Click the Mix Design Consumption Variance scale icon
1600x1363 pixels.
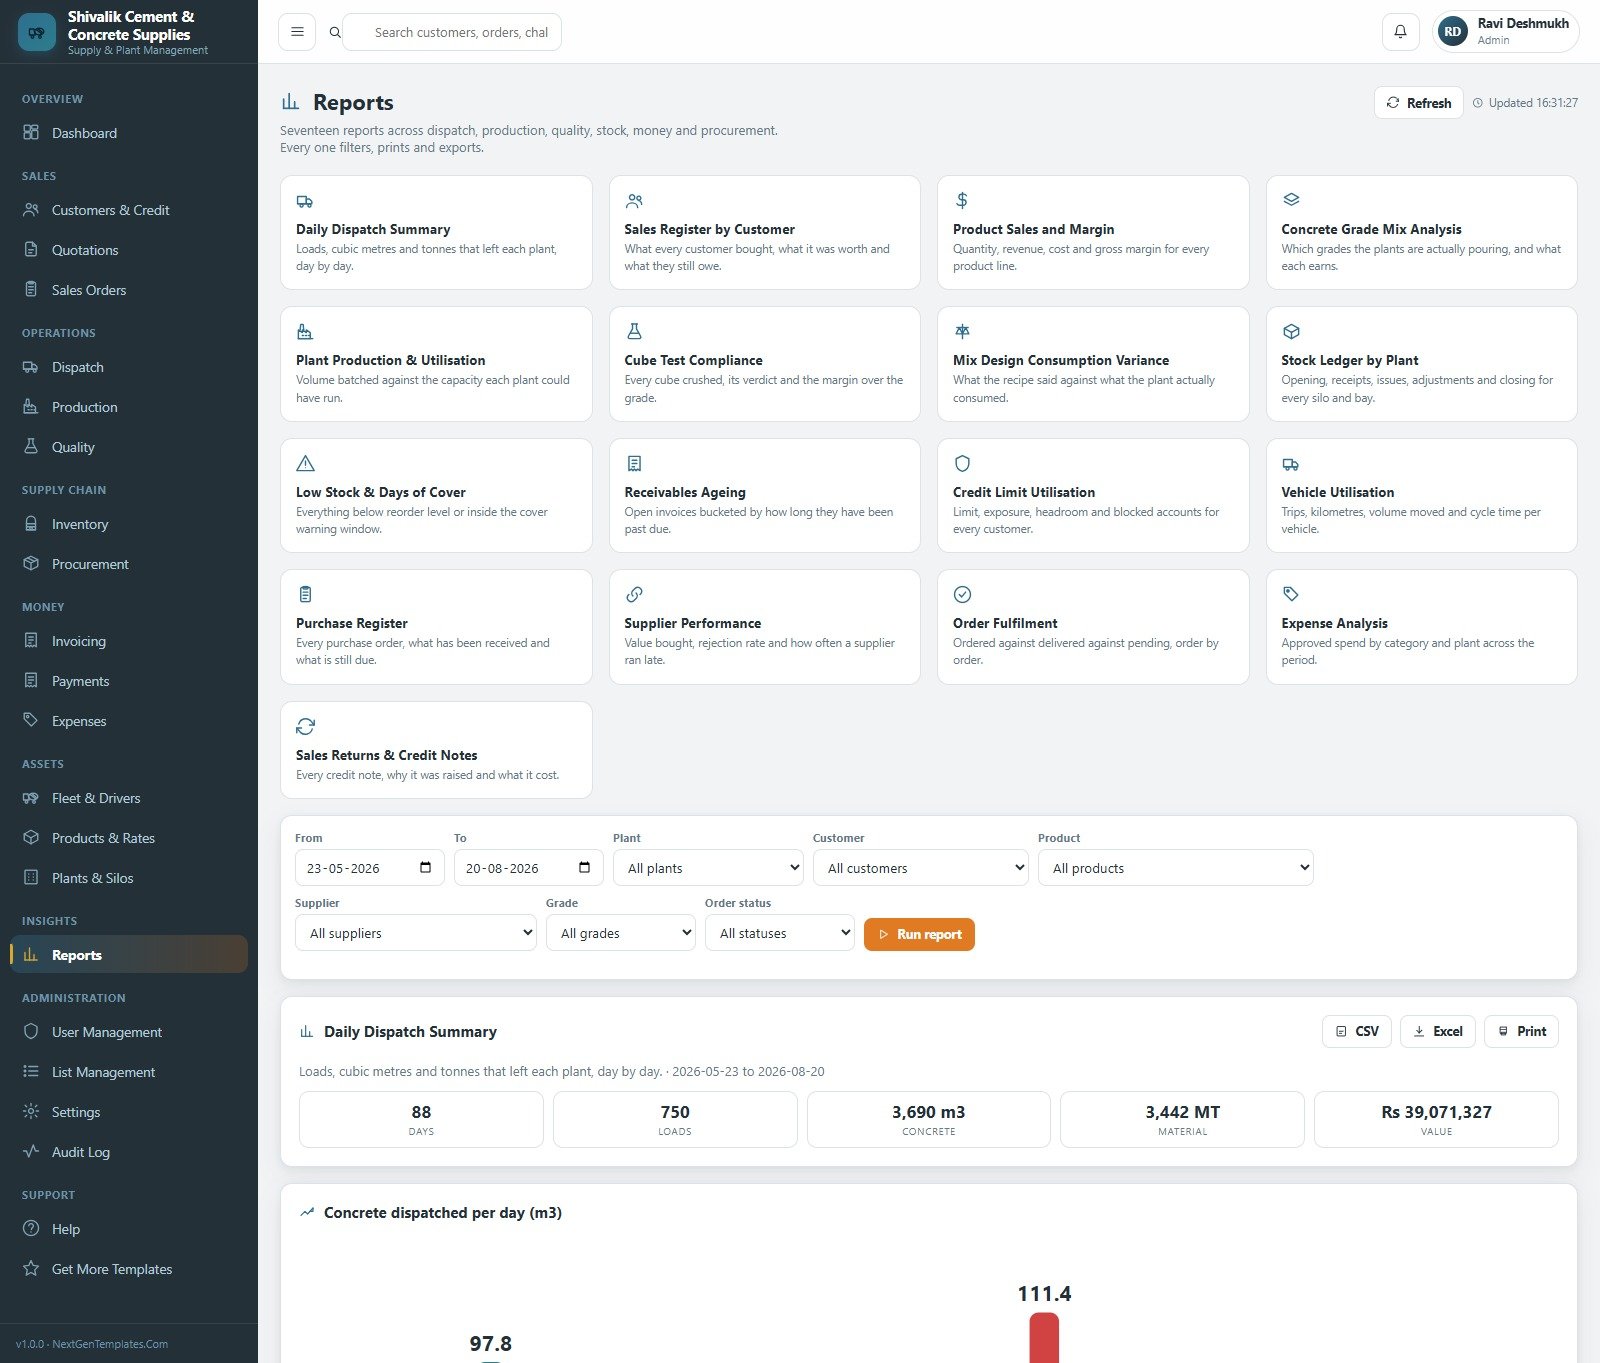coord(962,332)
